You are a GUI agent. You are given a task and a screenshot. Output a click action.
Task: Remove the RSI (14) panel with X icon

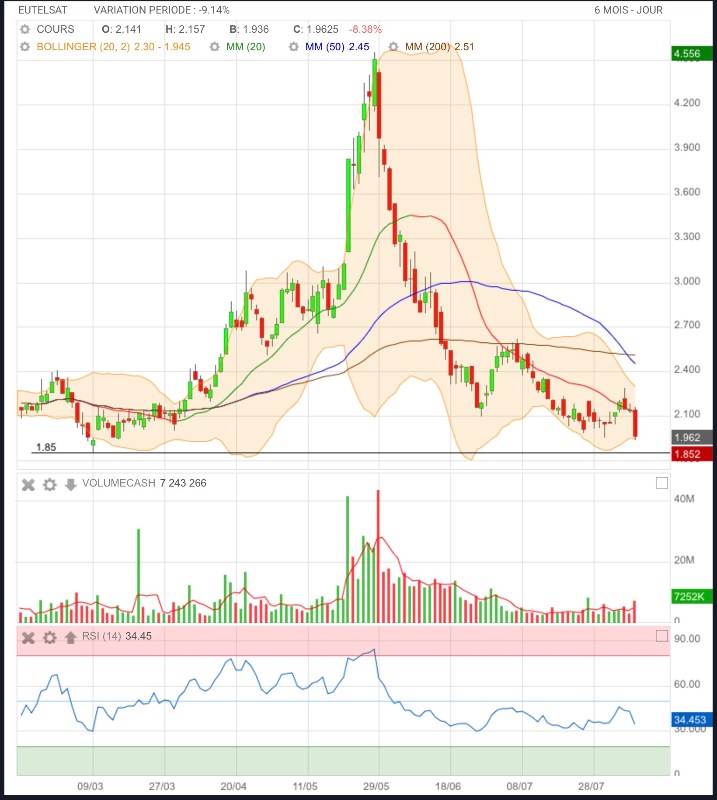tap(28, 637)
